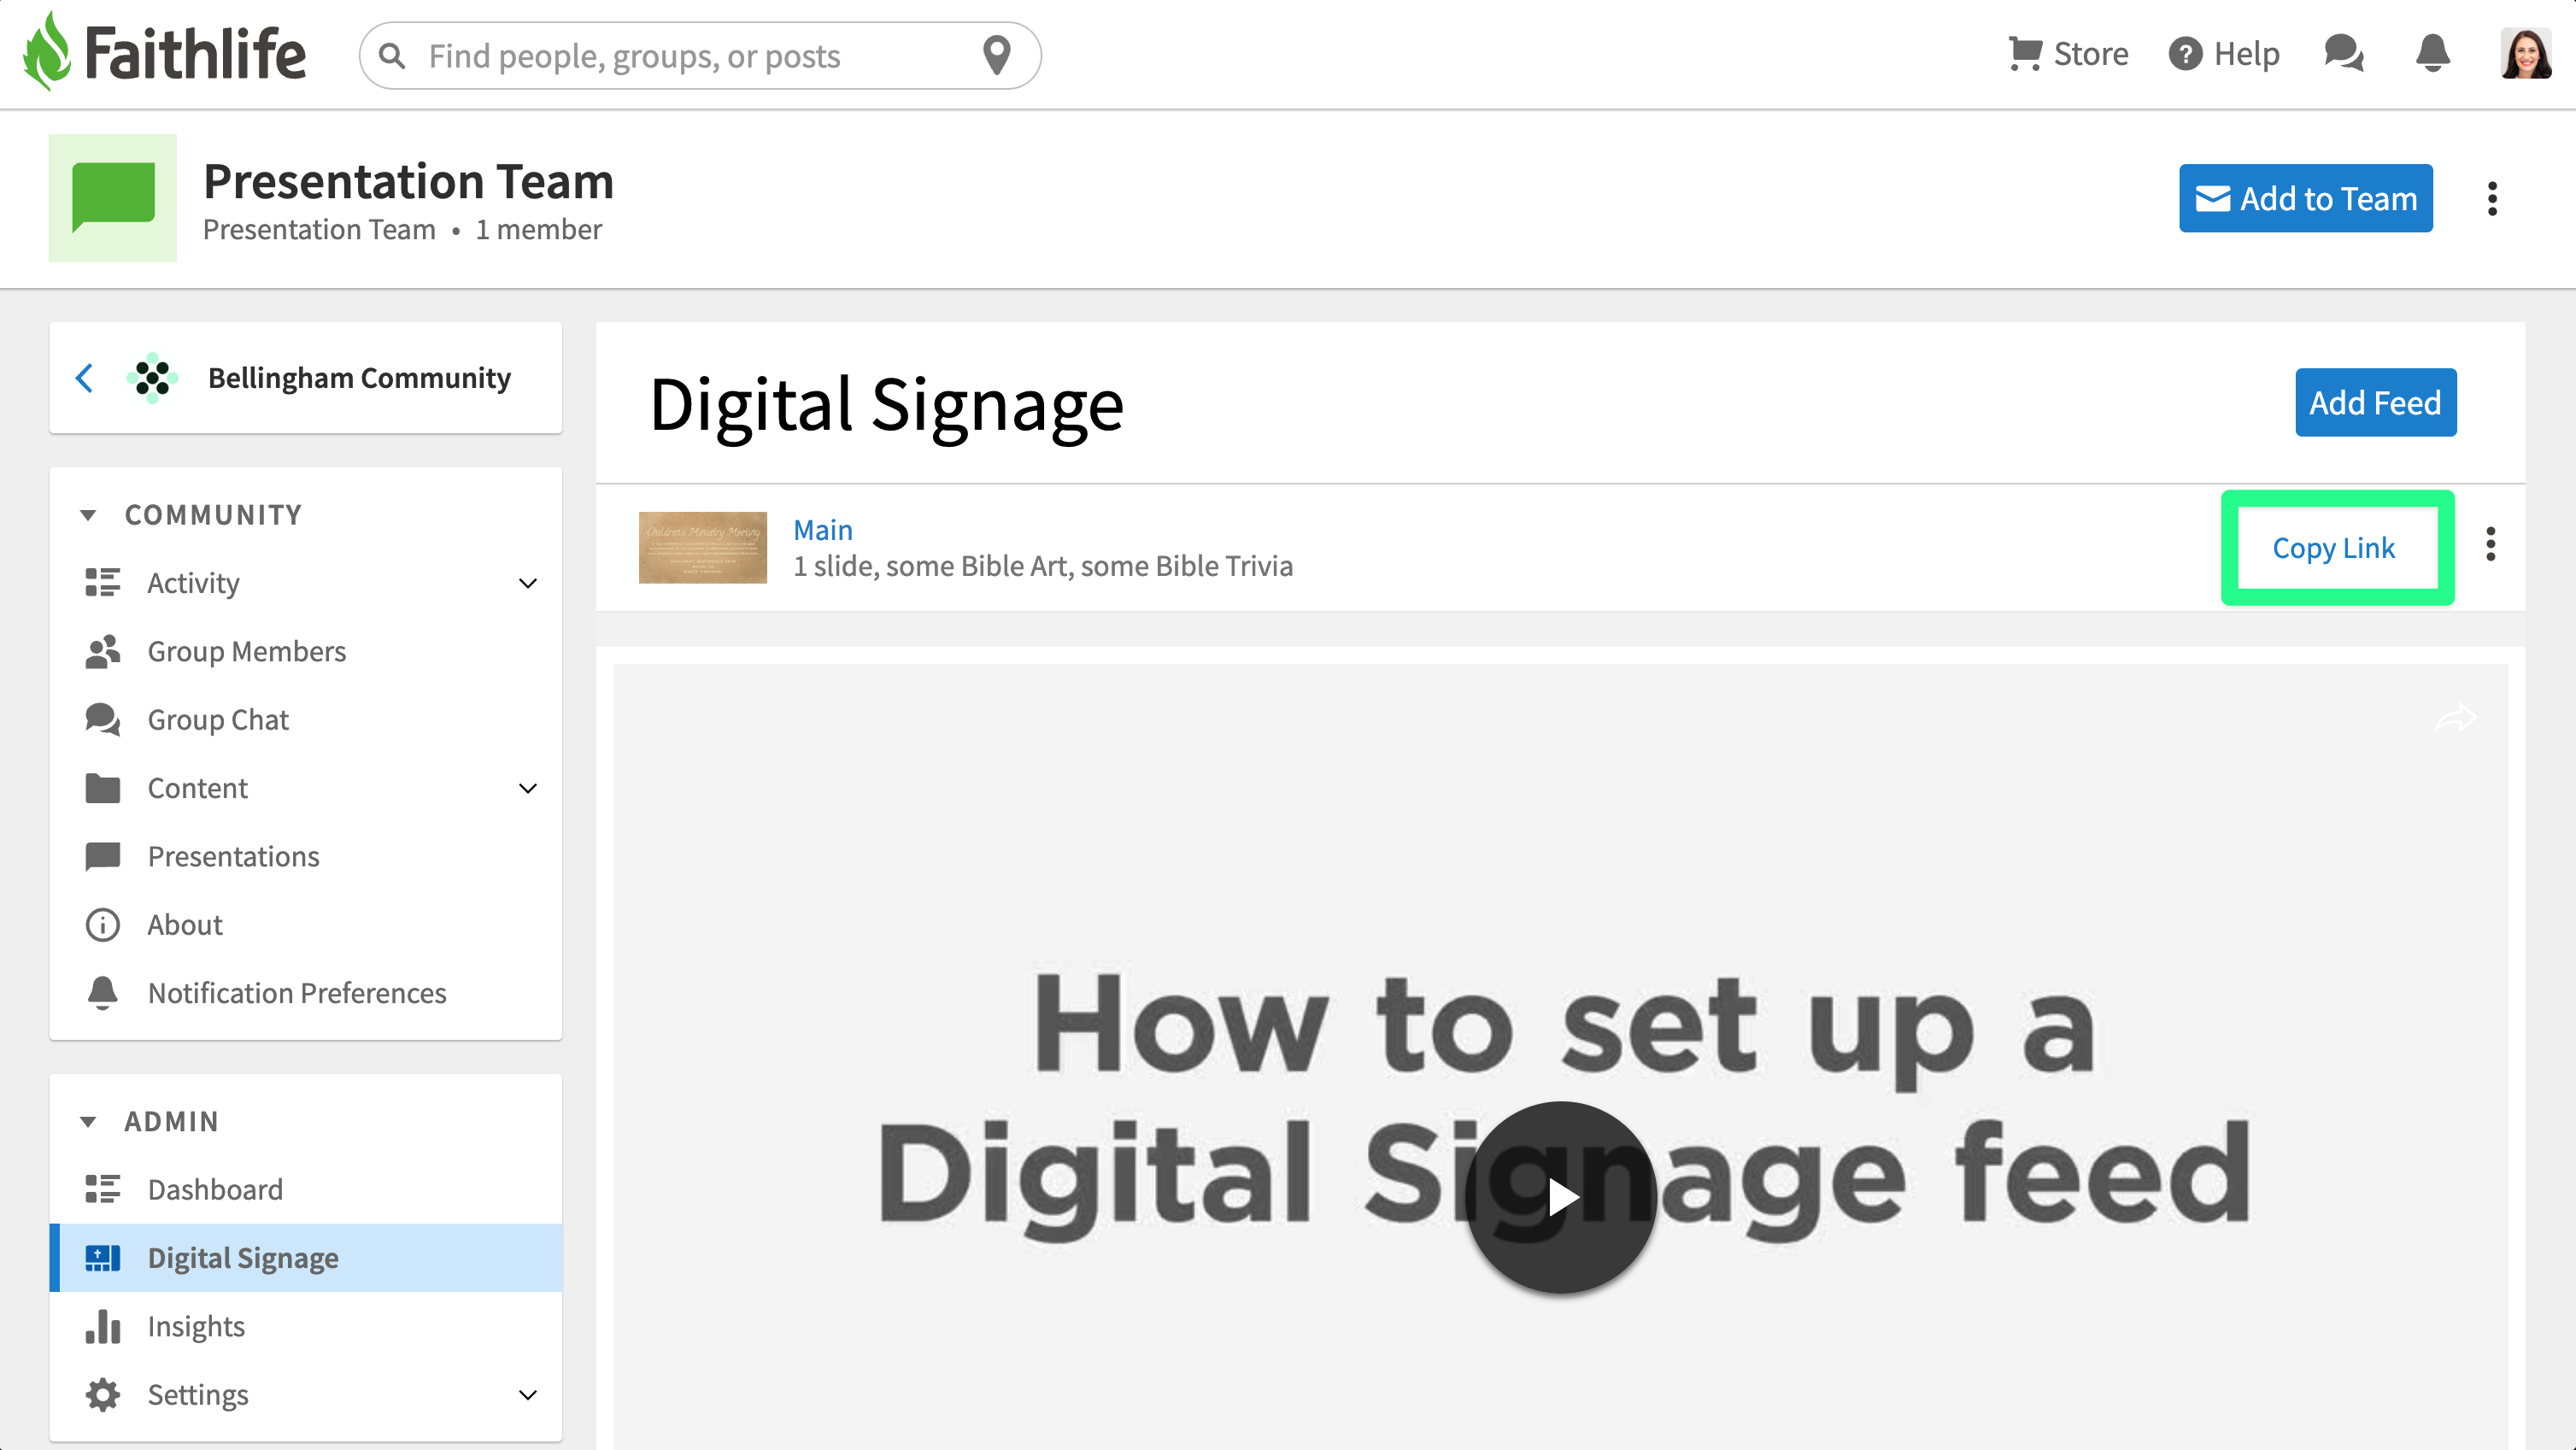Open Presentation Team more options menu
Image resolution: width=2576 pixels, height=1450 pixels.
click(2492, 198)
